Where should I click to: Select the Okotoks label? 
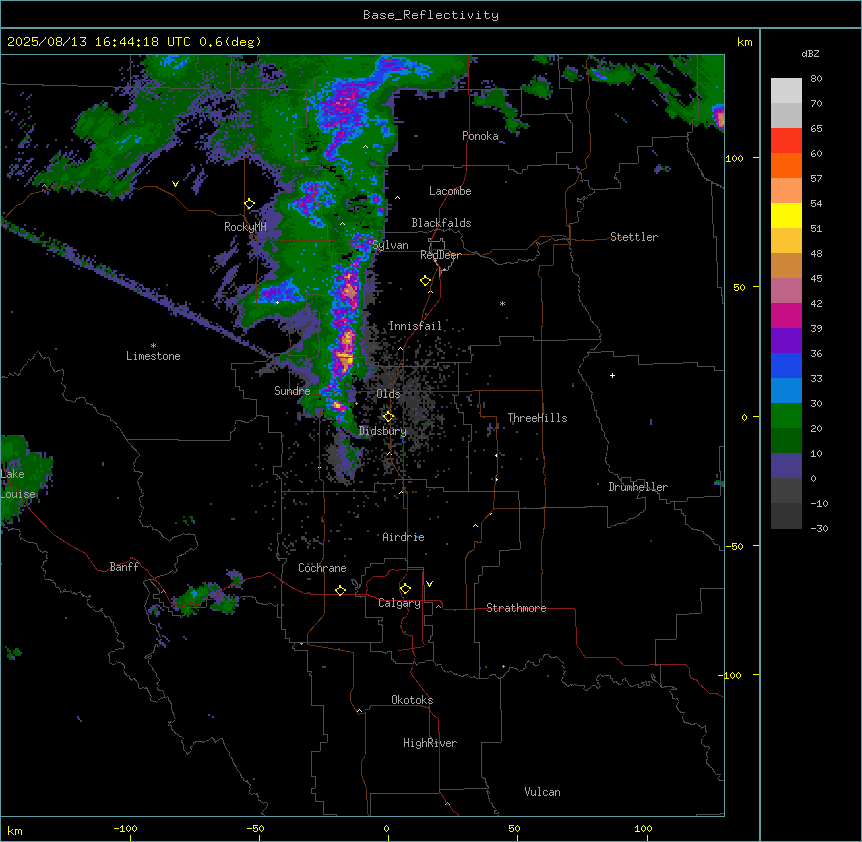click(x=412, y=700)
